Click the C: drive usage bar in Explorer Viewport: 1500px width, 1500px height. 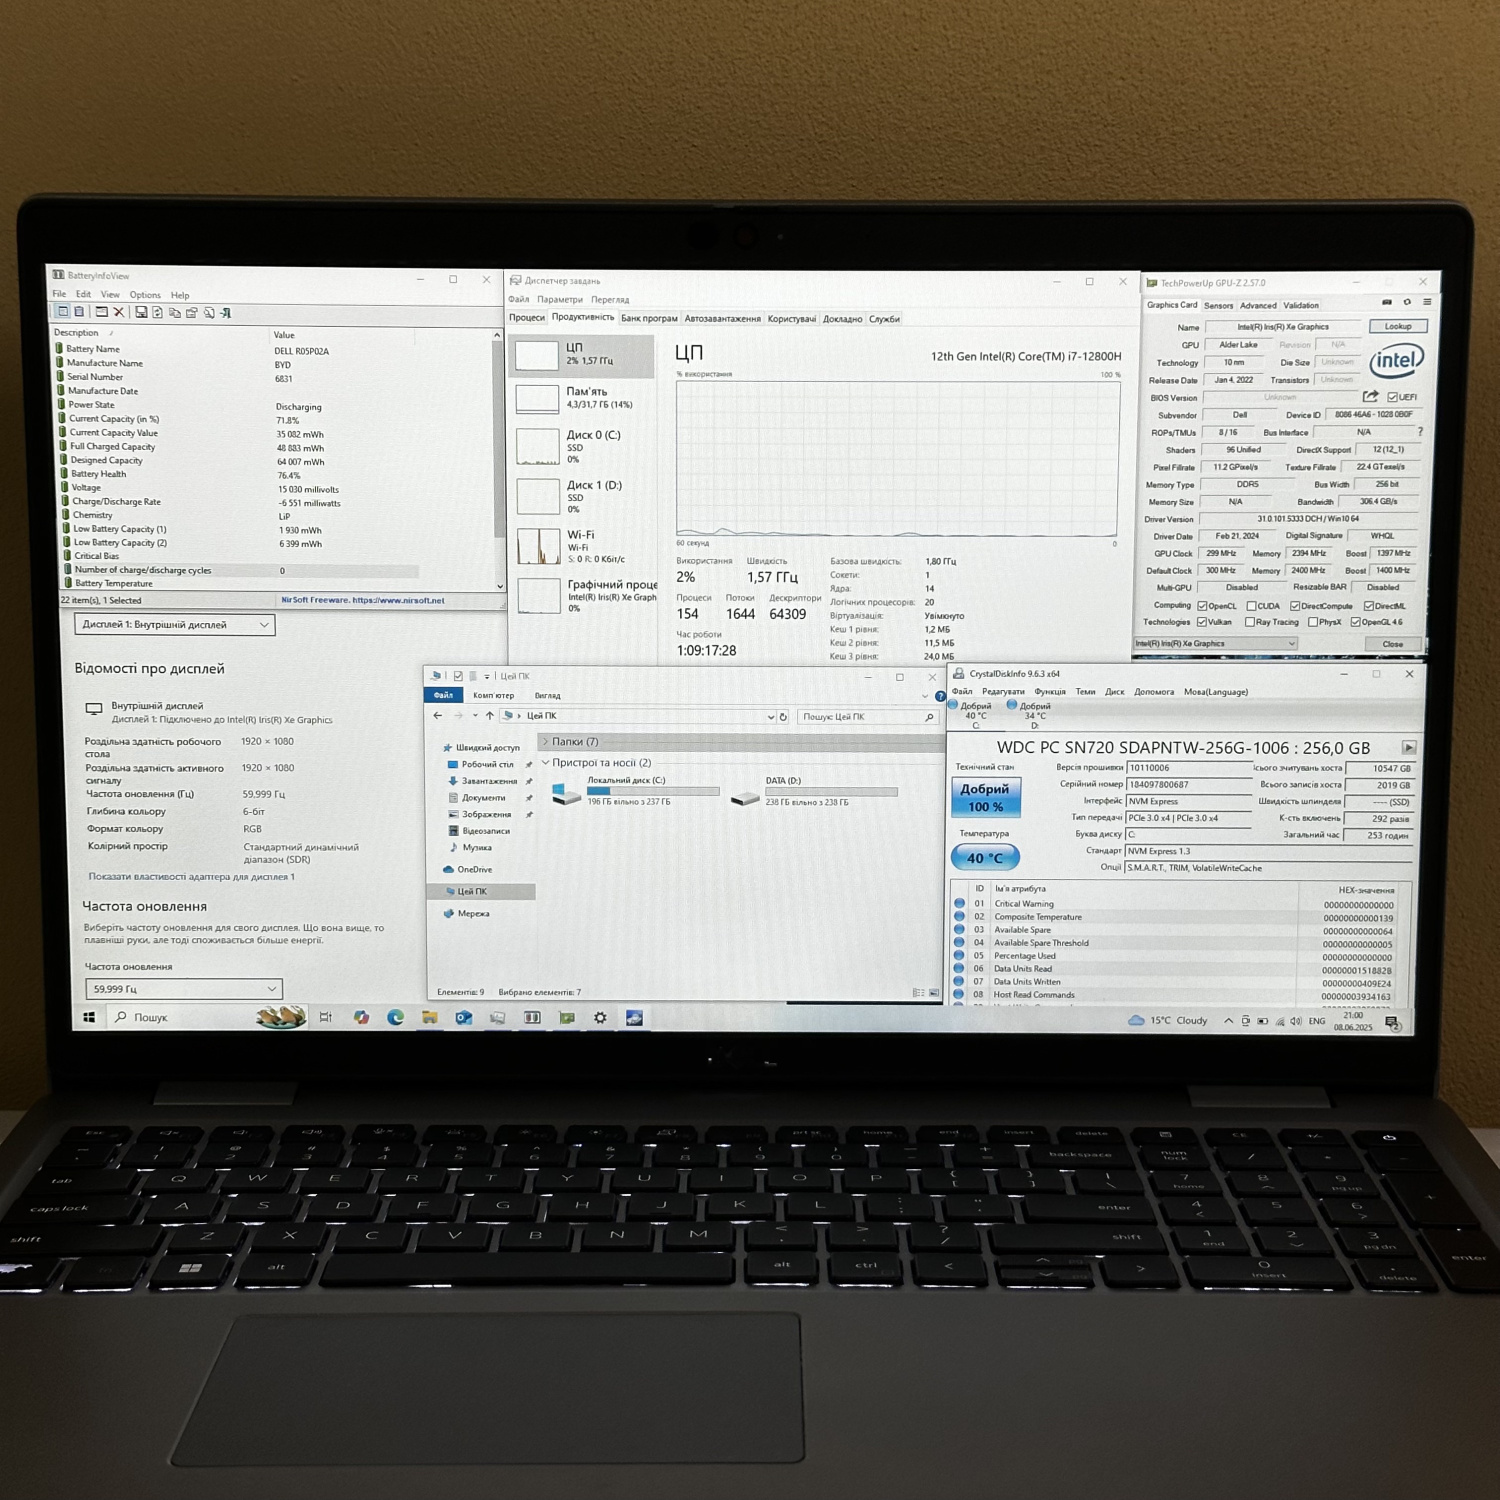pyautogui.click(x=653, y=791)
